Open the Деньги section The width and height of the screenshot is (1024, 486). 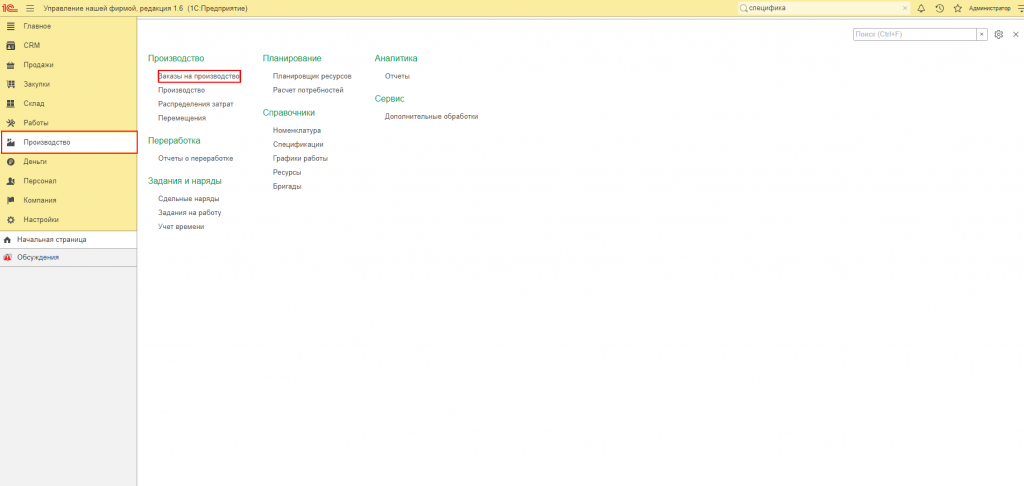[35, 161]
